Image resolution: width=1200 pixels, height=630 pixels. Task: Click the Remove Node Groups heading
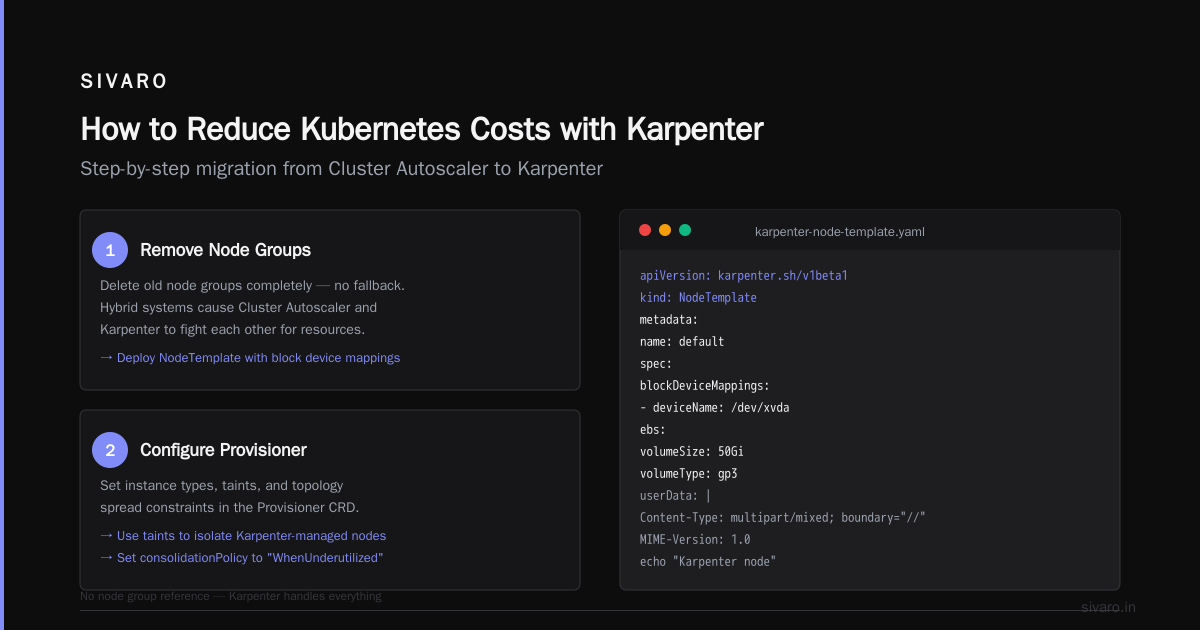click(225, 250)
